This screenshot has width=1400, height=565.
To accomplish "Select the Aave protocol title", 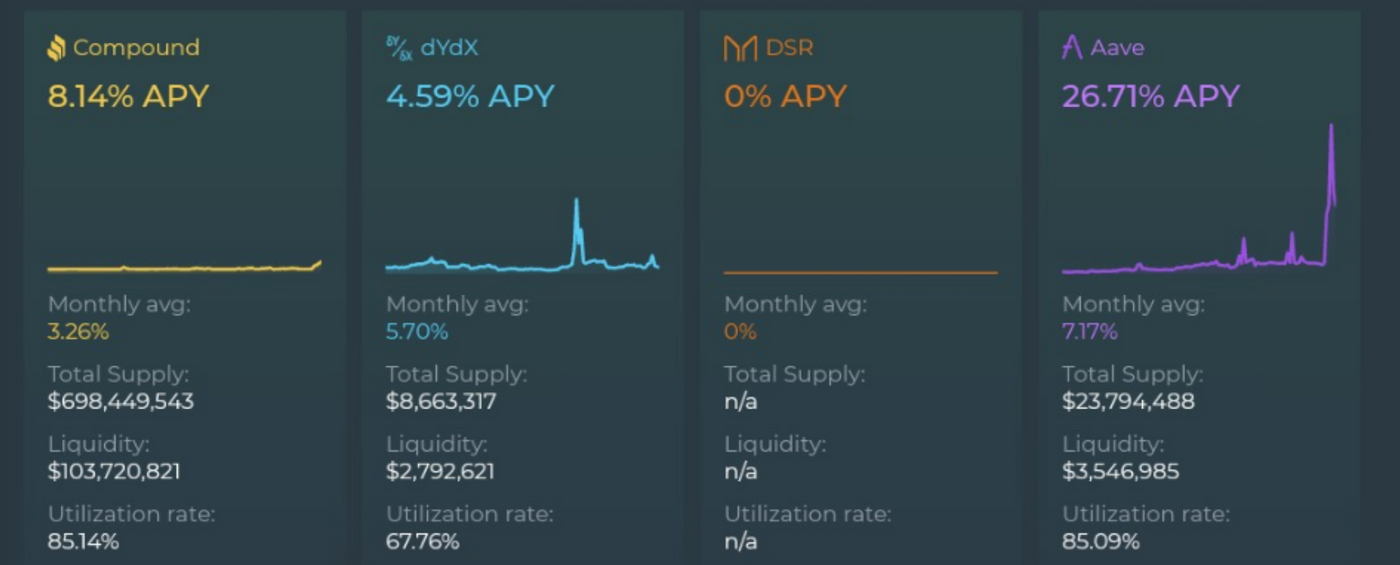I will pyautogui.click(x=1118, y=48).
